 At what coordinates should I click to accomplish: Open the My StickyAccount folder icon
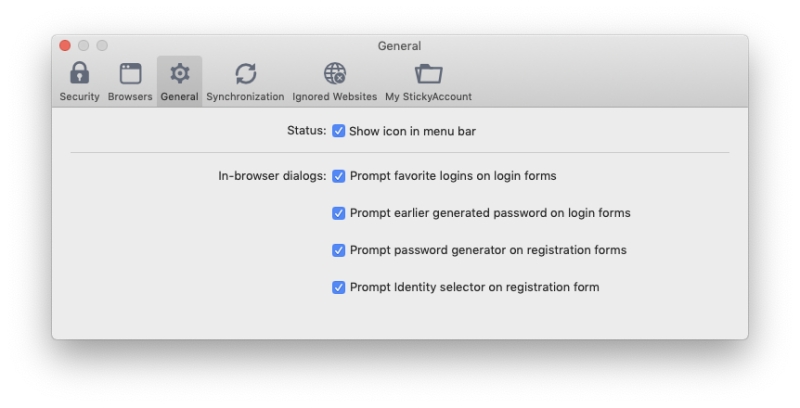429,73
